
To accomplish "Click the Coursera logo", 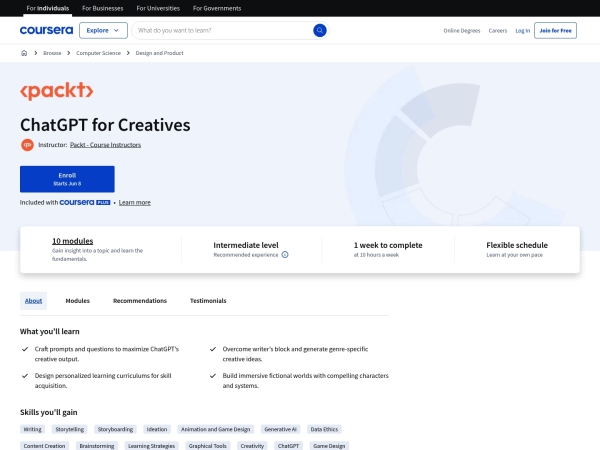I will [45, 31].
